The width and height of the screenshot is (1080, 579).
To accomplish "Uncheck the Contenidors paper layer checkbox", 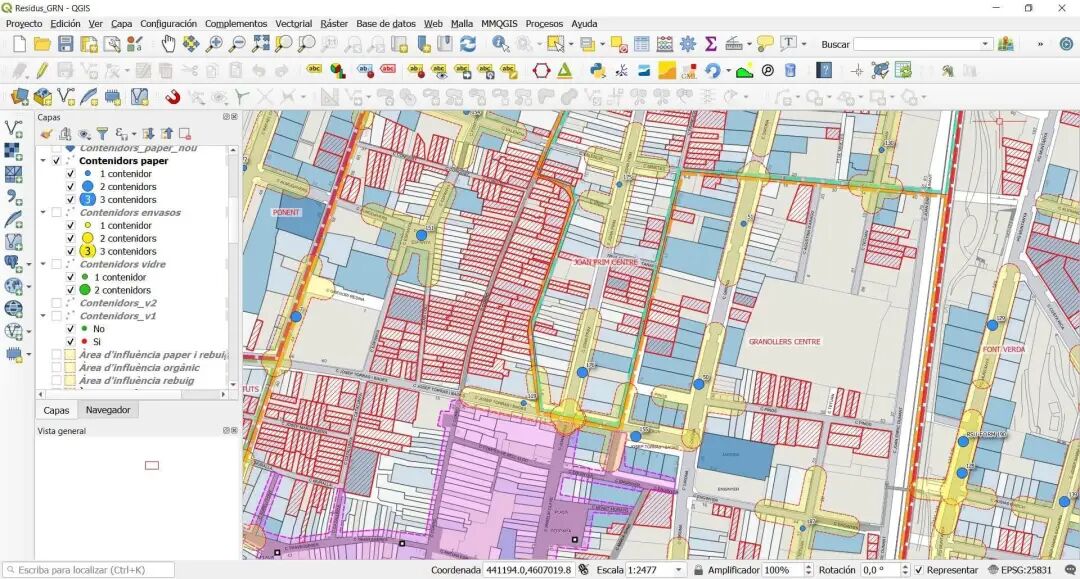I will 56,161.
